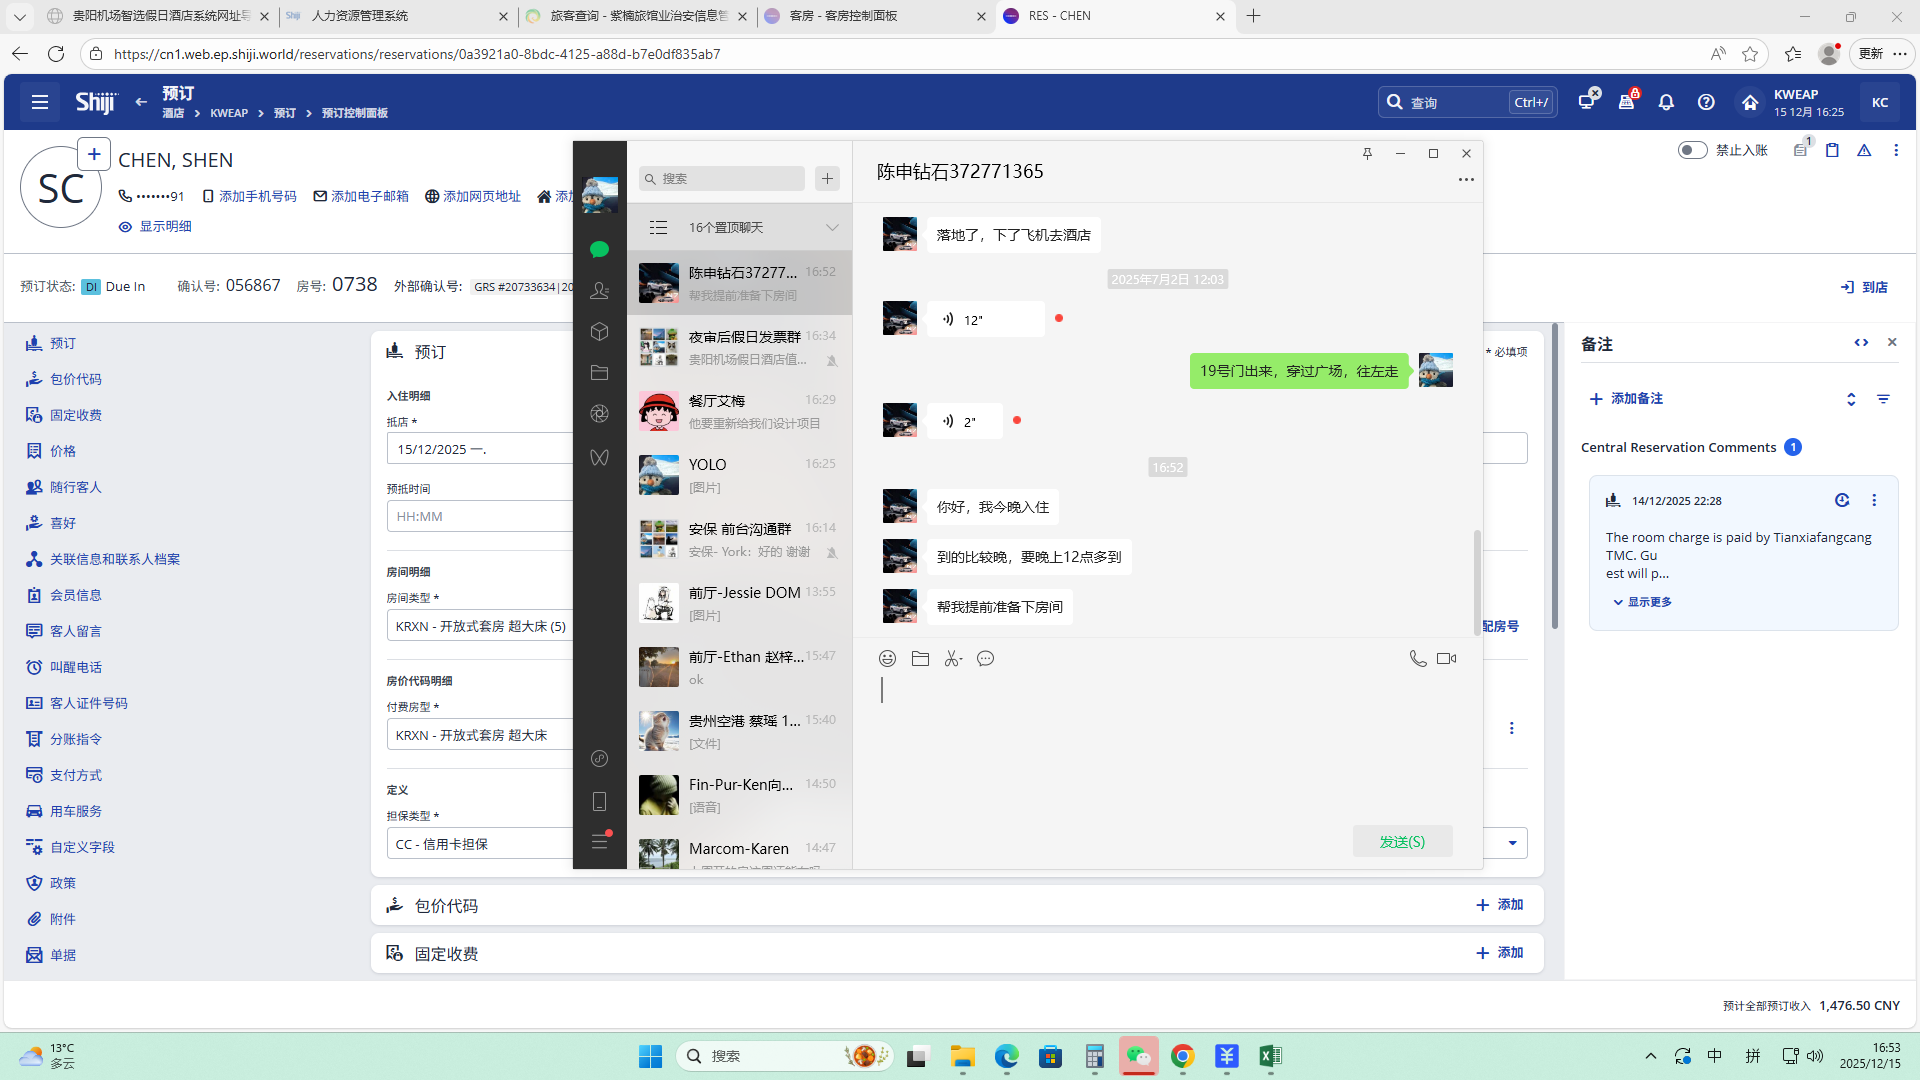Image resolution: width=1920 pixels, height=1080 pixels.
Task: Open the WeChat contacts sidebar icon
Action: point(599,290)
